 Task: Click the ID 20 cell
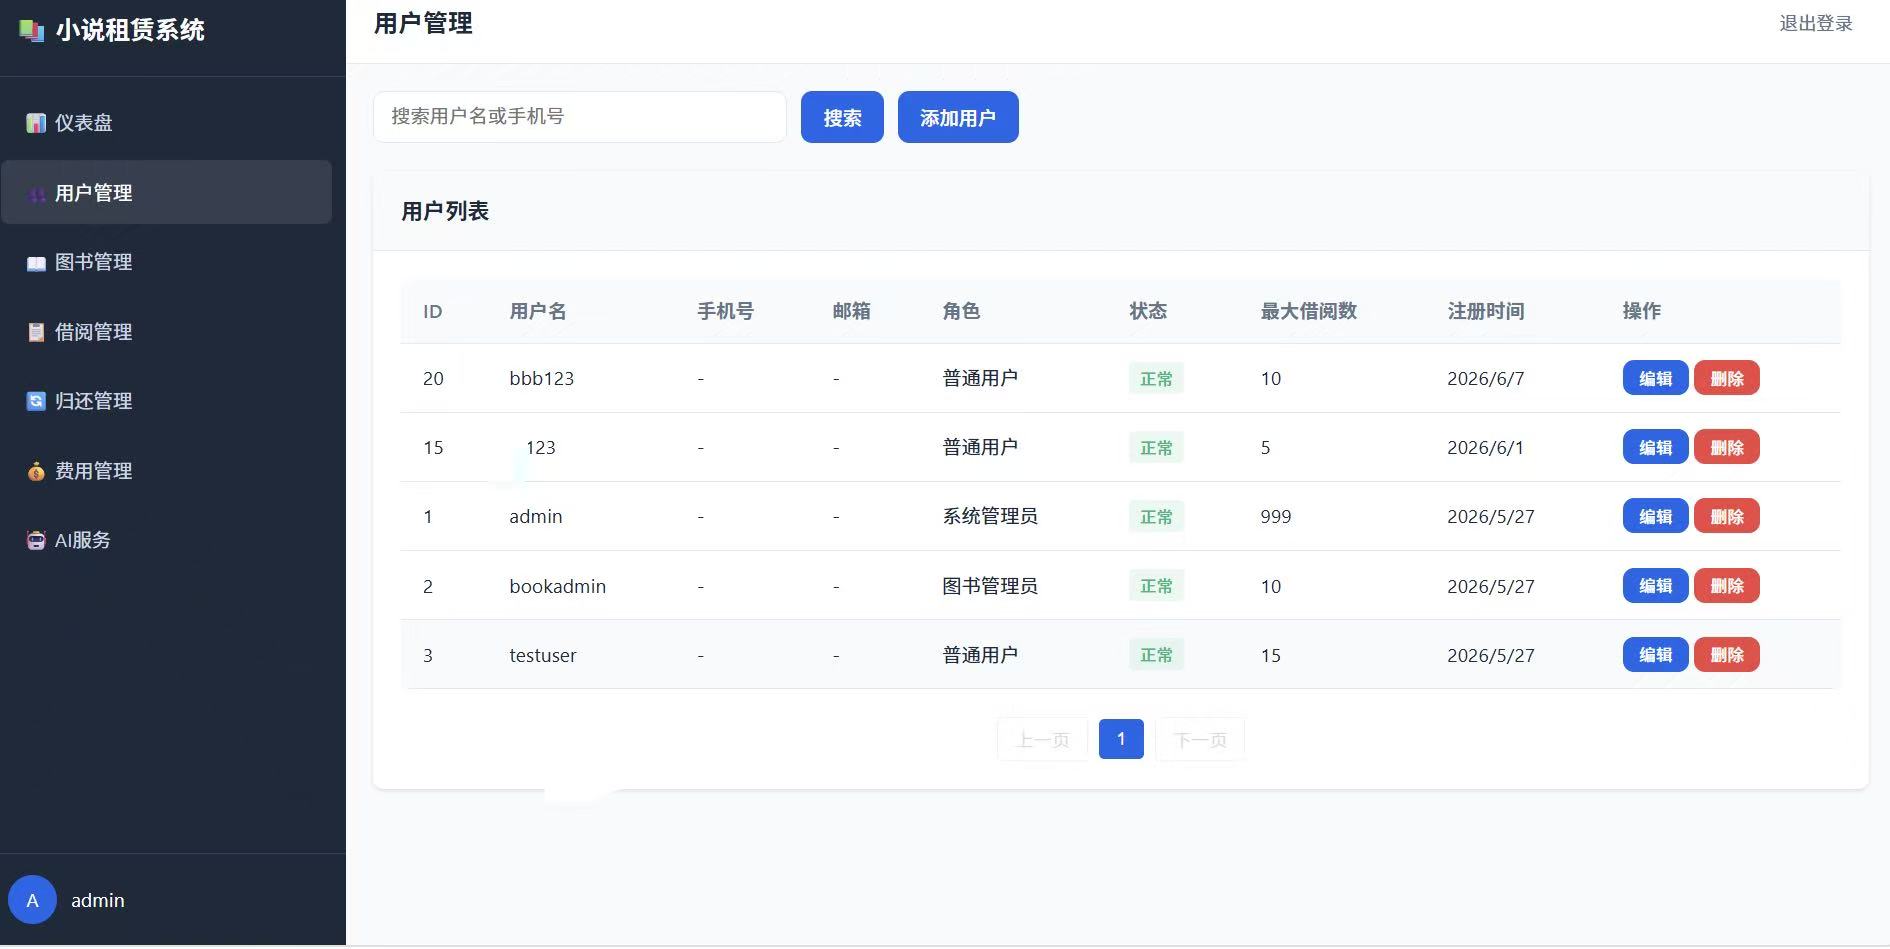(x=433, y=378)
